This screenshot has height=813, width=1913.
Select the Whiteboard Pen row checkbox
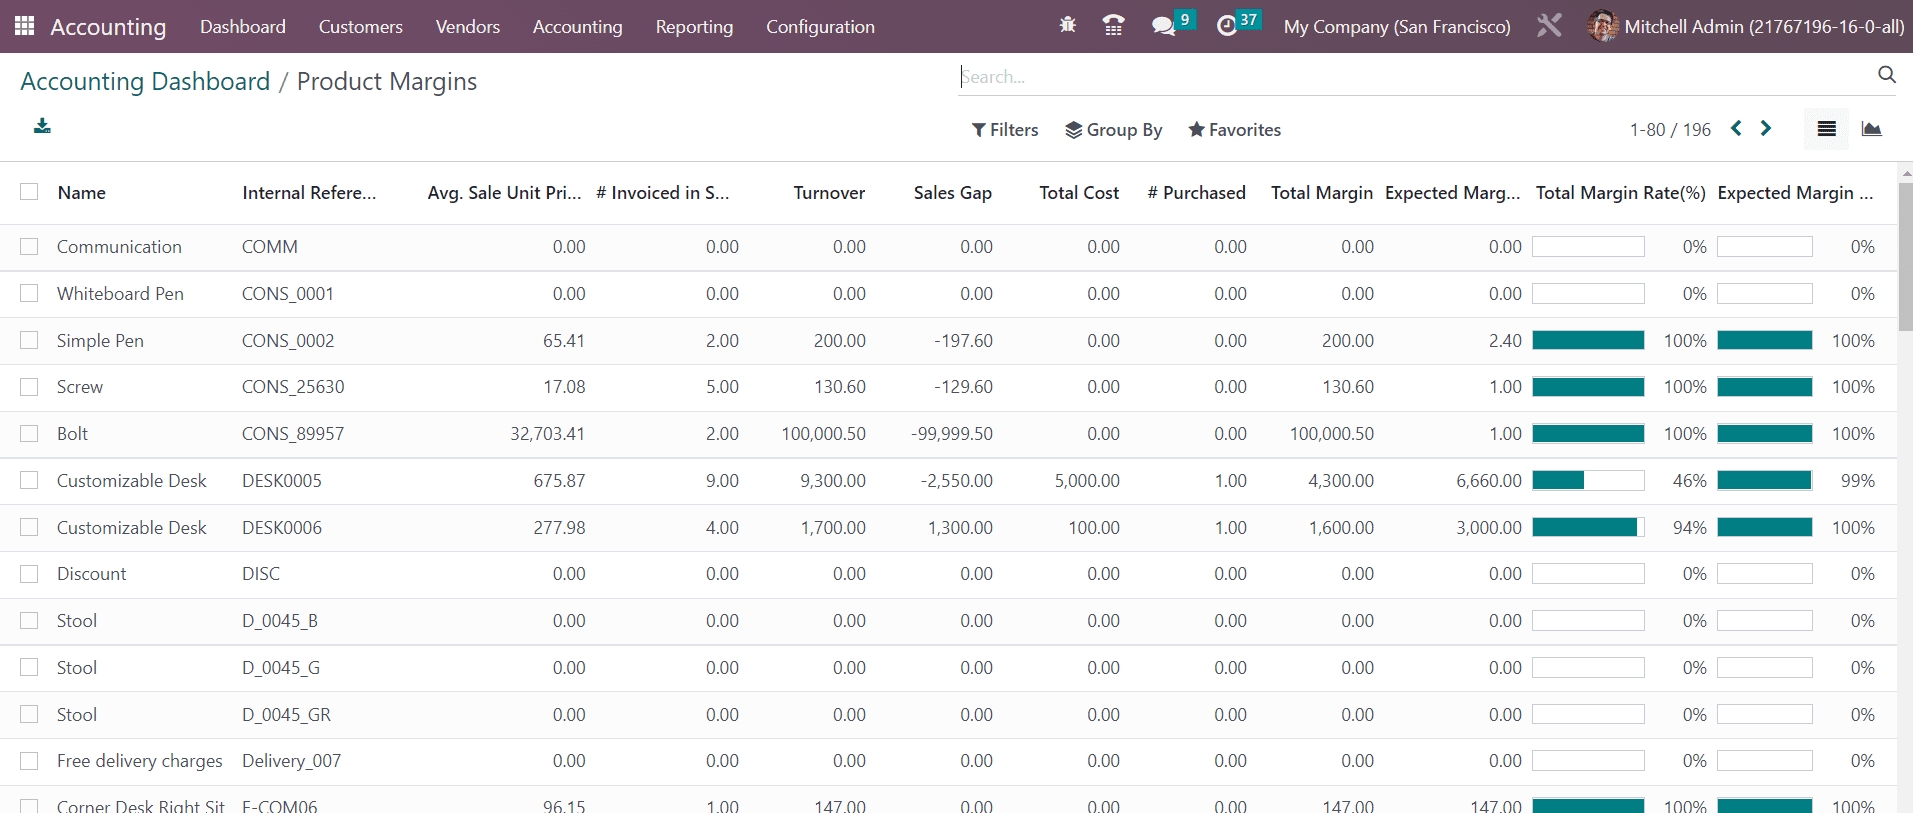coord(29,293)
